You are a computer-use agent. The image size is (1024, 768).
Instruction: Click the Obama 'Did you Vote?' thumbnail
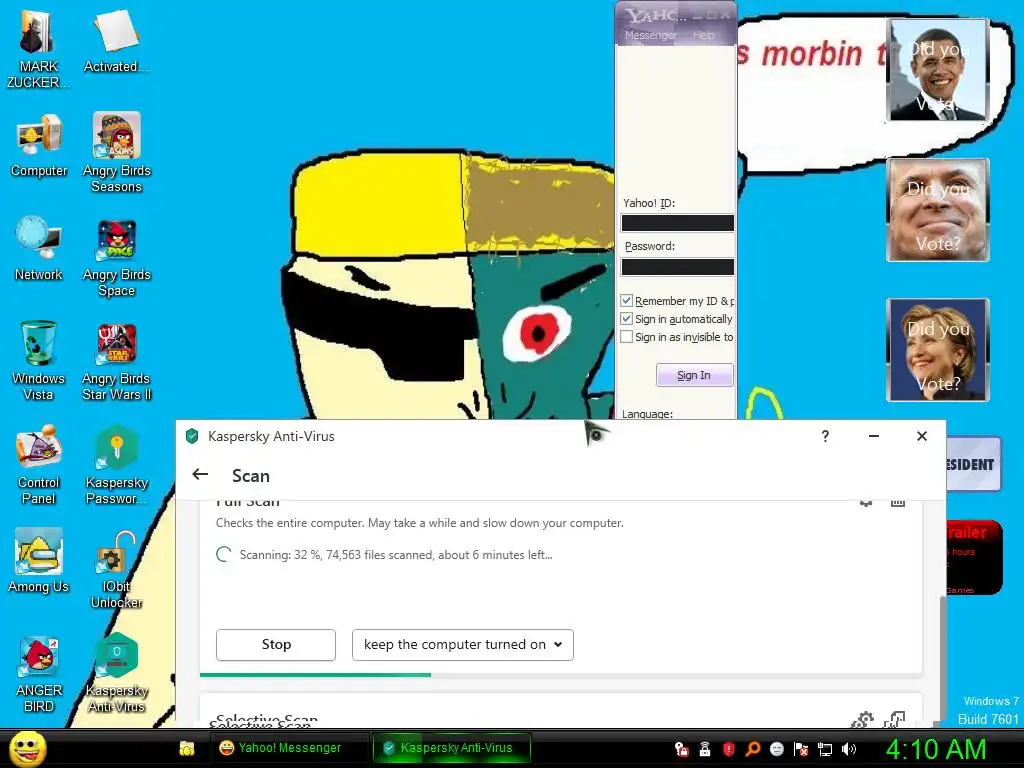[937, 71]
